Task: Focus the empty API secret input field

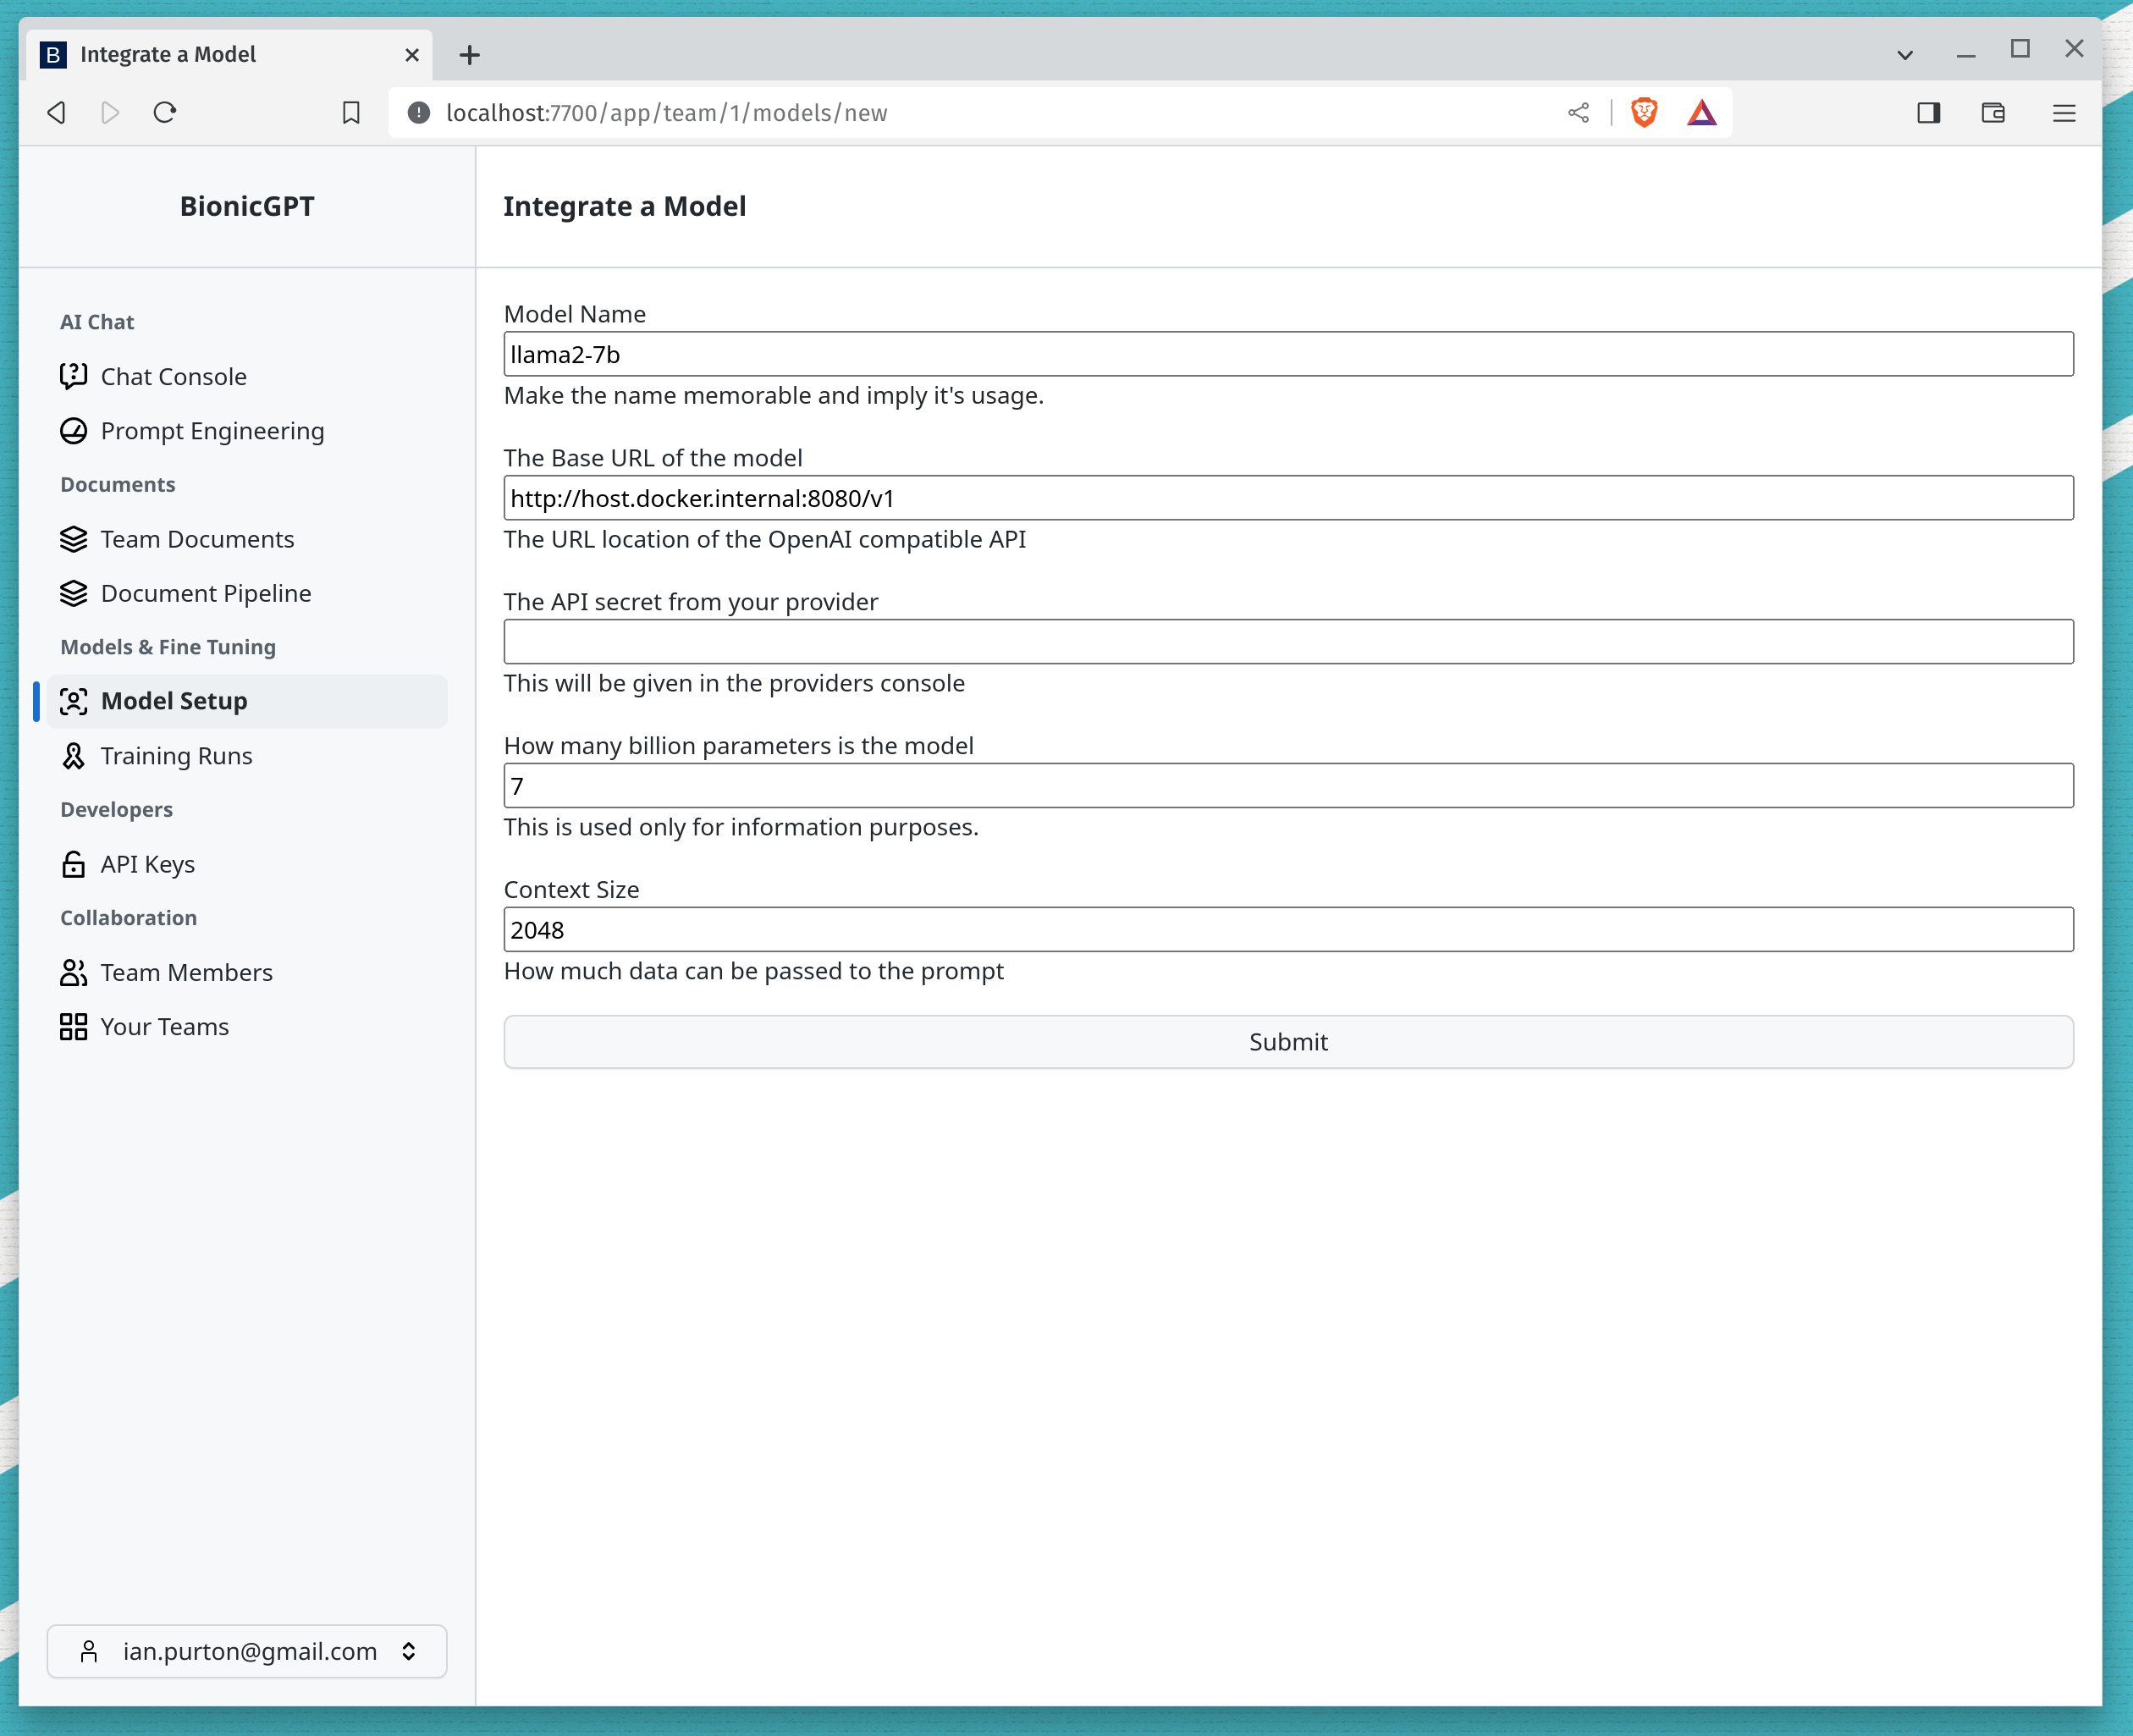Action: click(x=1288, y=642)
